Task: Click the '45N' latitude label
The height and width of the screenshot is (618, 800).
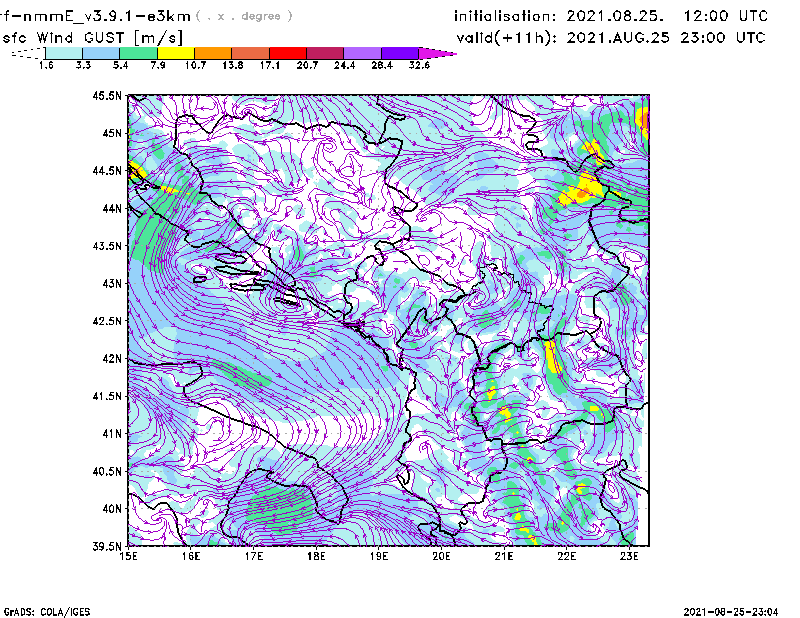Action: (112, 133)
